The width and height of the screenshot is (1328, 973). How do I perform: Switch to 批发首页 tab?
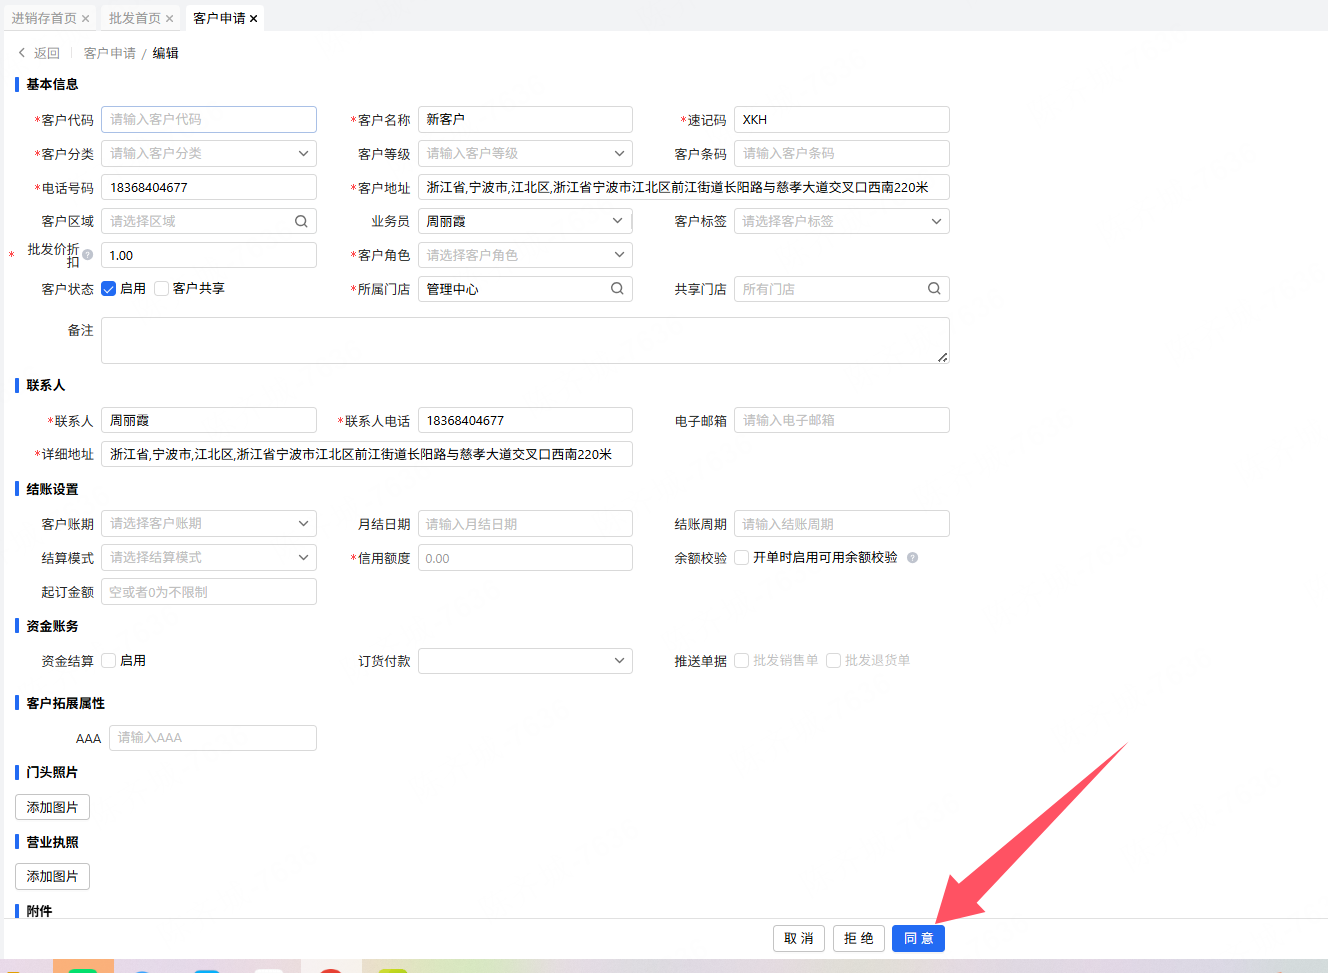coord(135,19)
